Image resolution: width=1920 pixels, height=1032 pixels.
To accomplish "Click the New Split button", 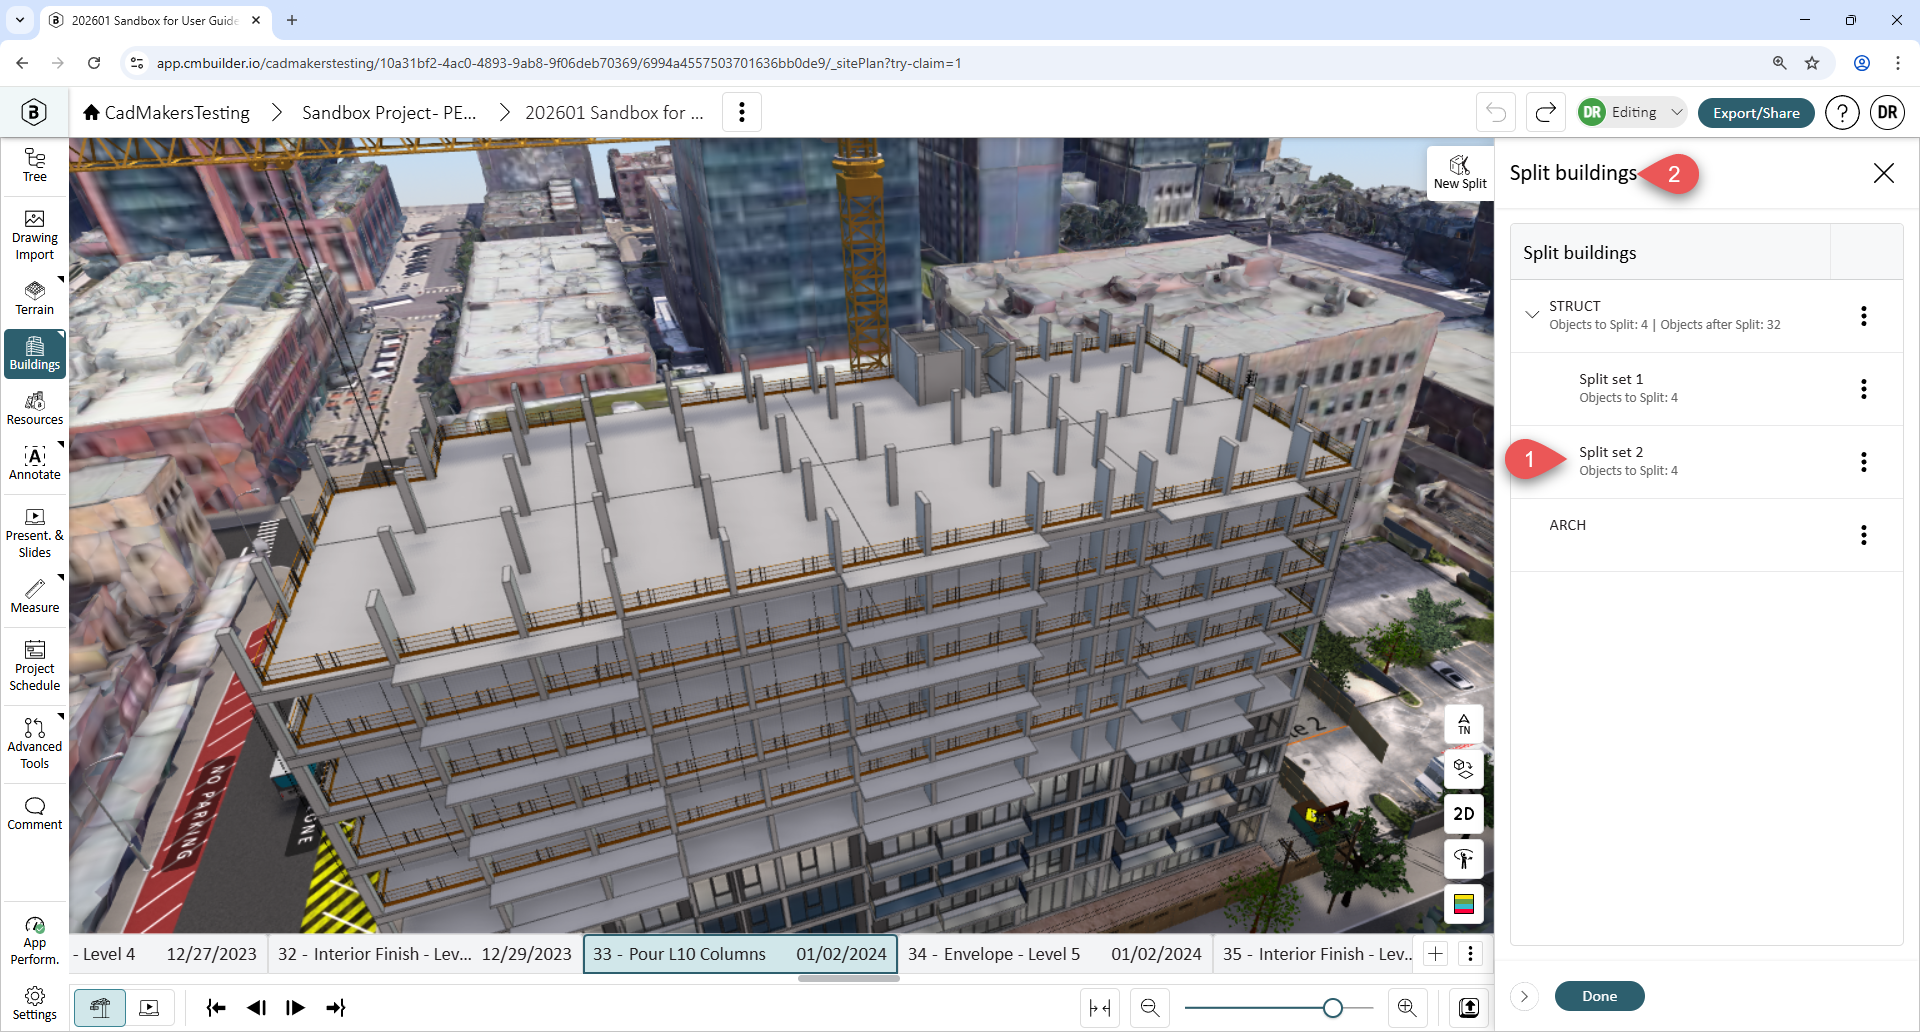I will pos(1460,173).
